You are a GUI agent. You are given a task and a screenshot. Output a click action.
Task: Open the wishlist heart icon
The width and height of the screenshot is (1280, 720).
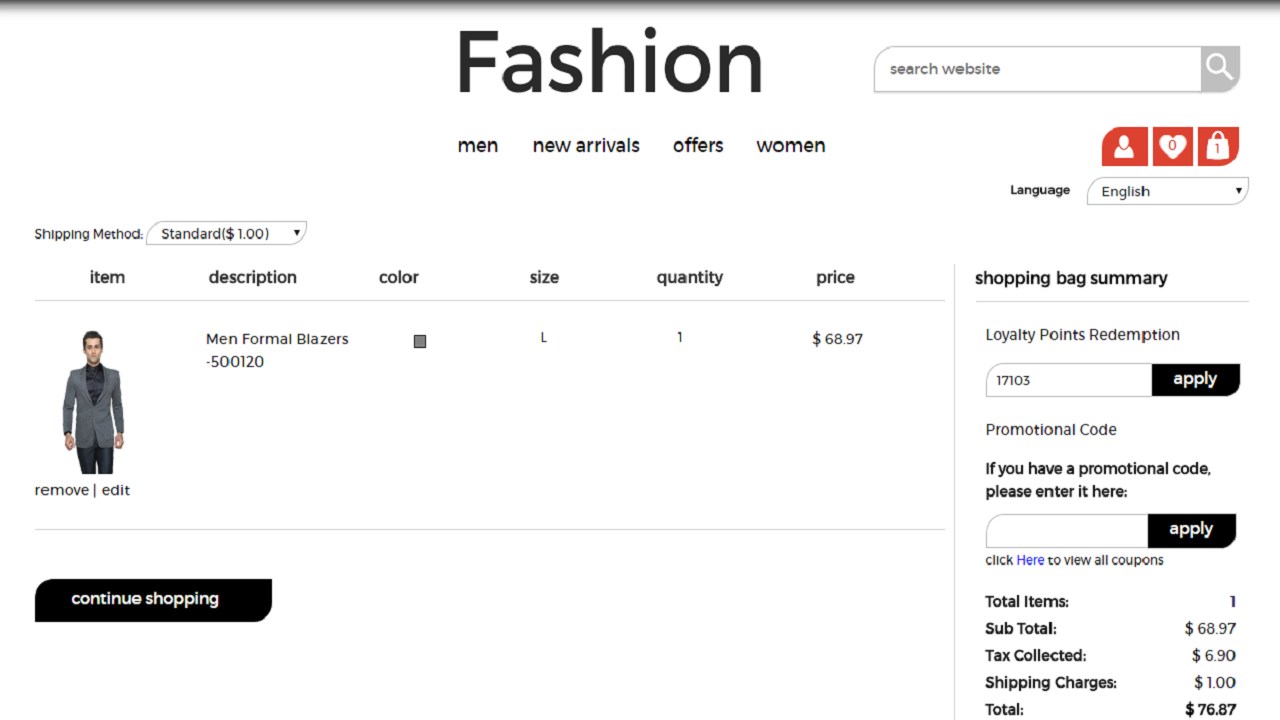point(1171,147)
